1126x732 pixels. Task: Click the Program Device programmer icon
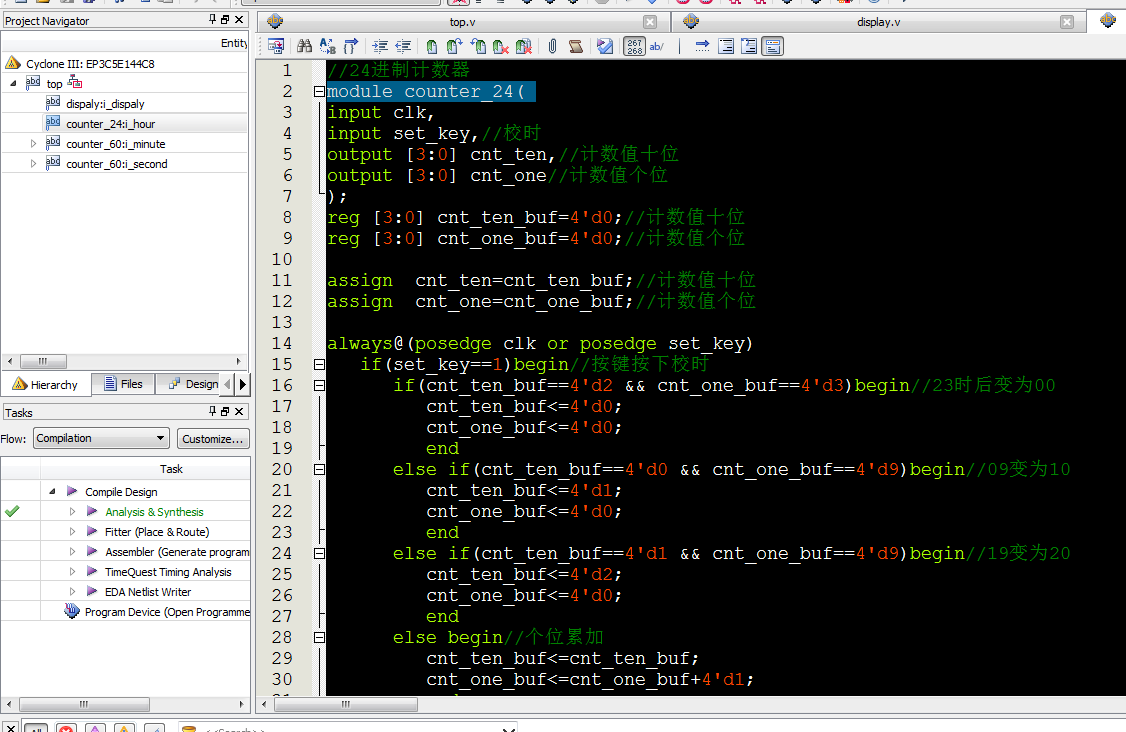pos(71,611)
